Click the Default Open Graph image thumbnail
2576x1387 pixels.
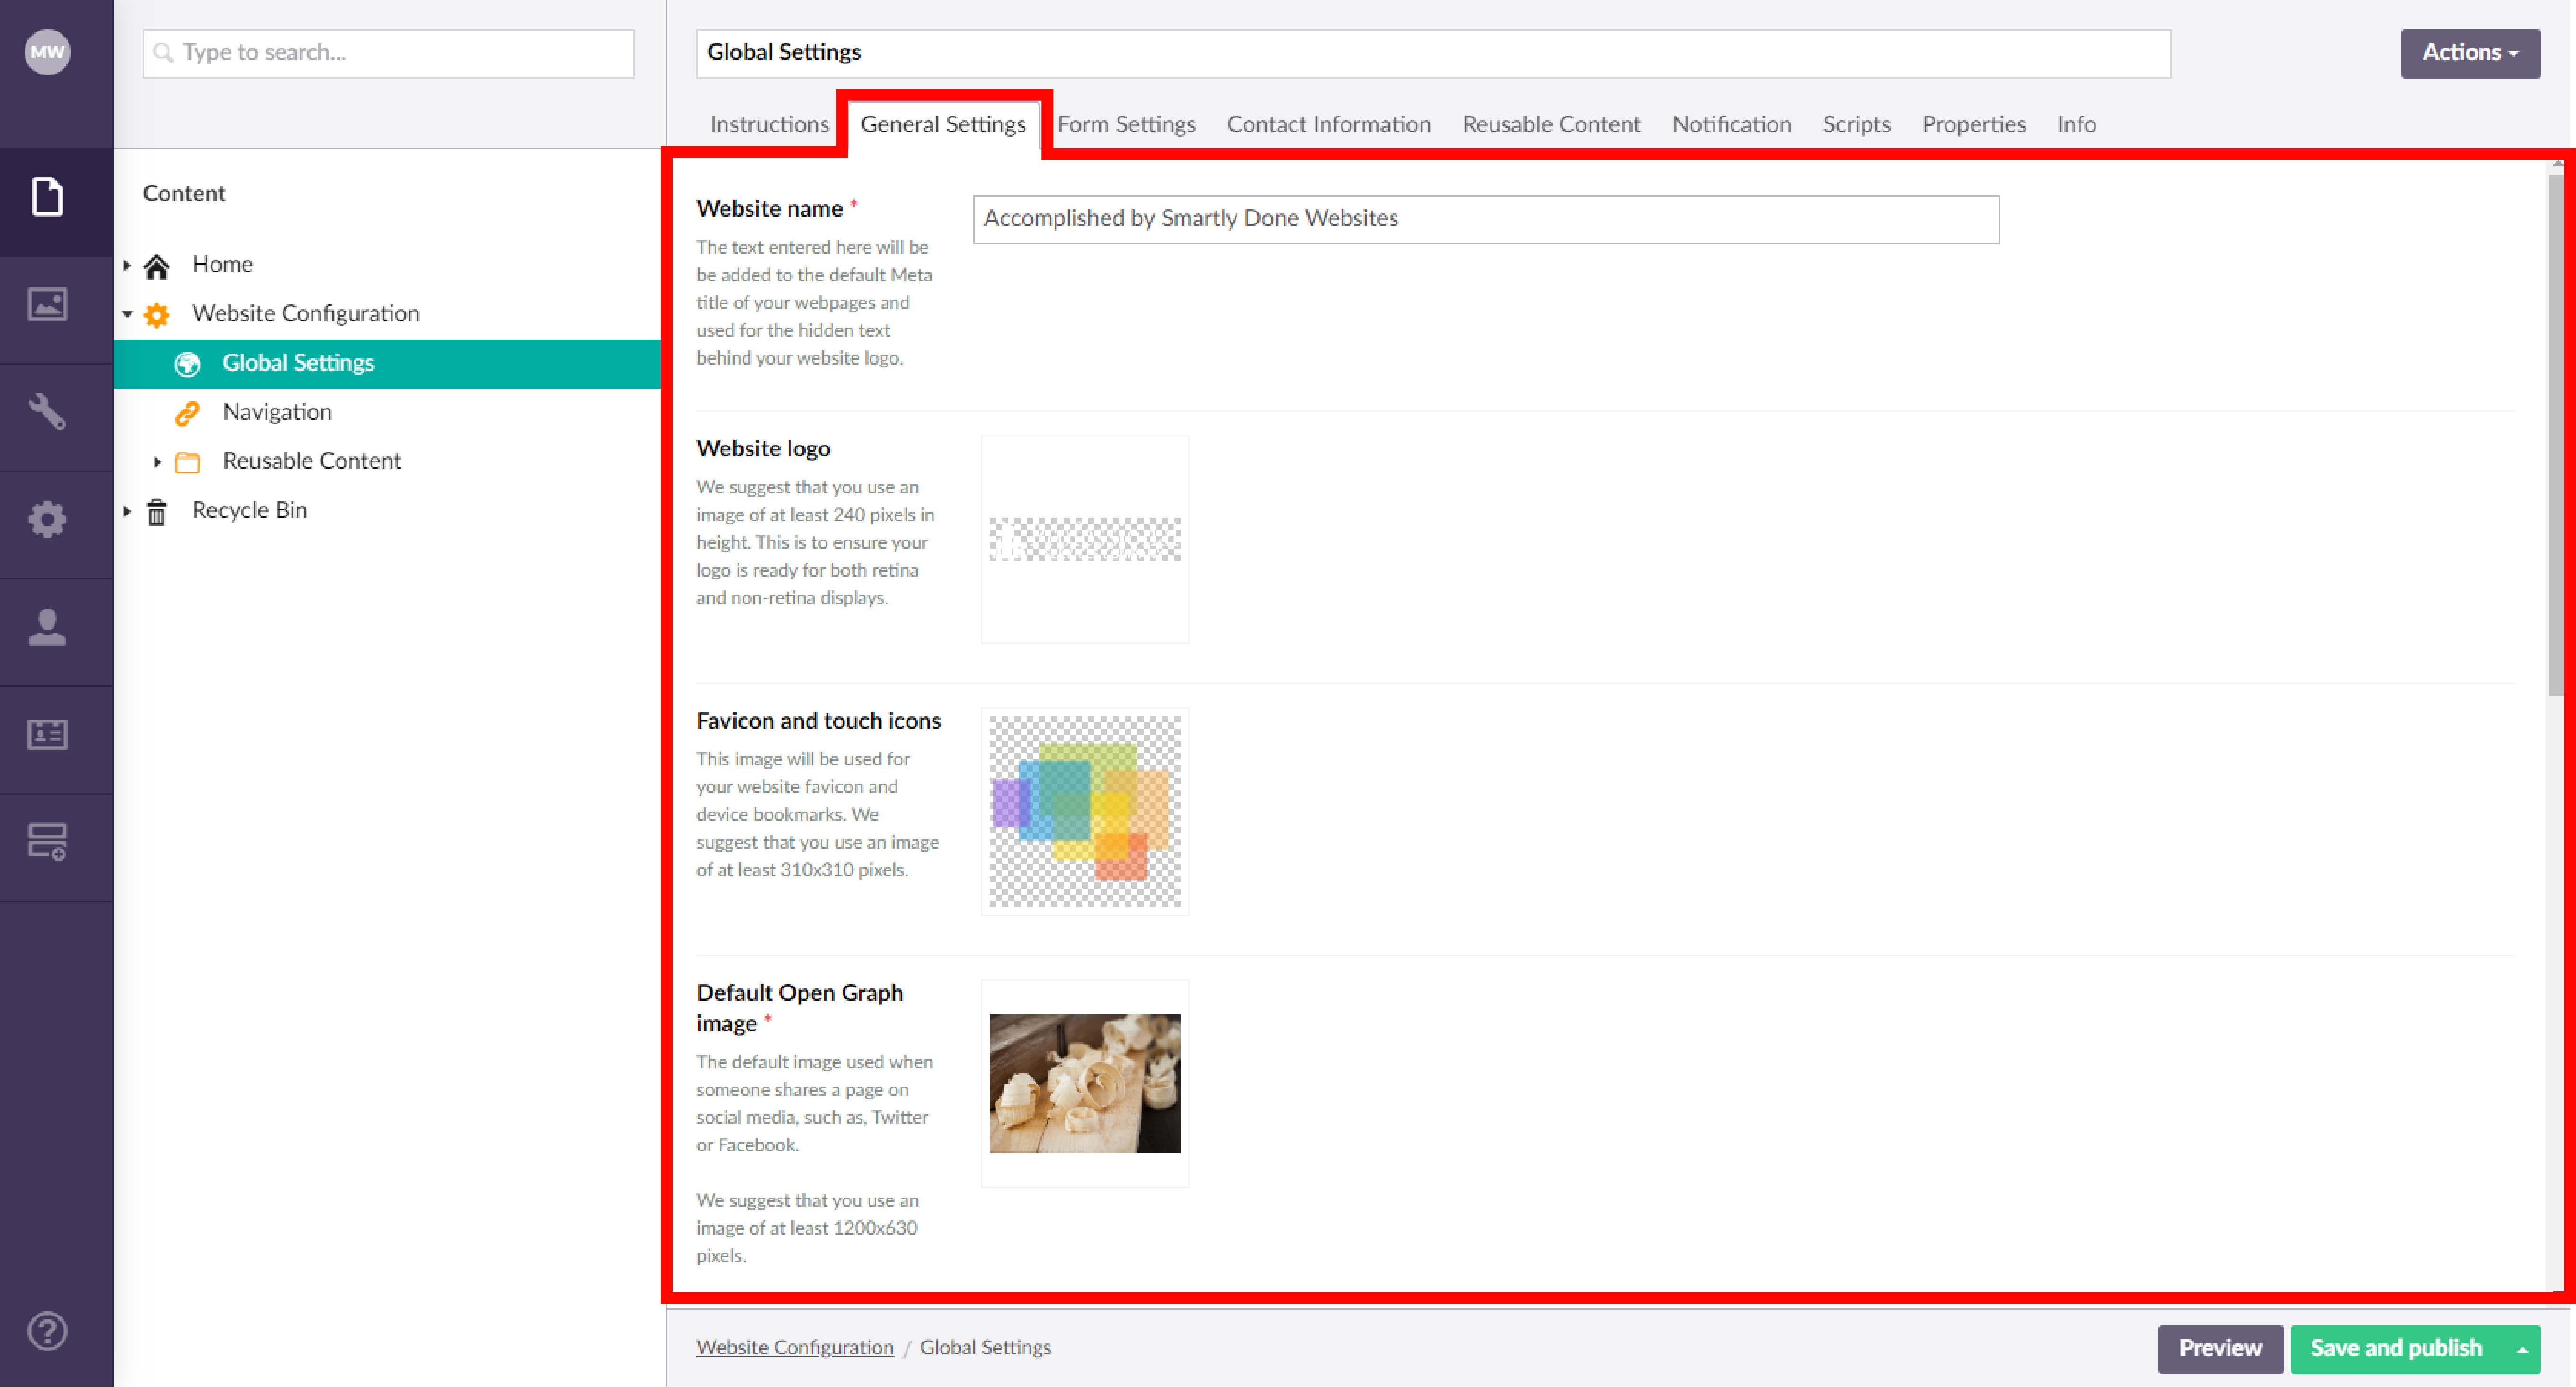point(1084,1083)
